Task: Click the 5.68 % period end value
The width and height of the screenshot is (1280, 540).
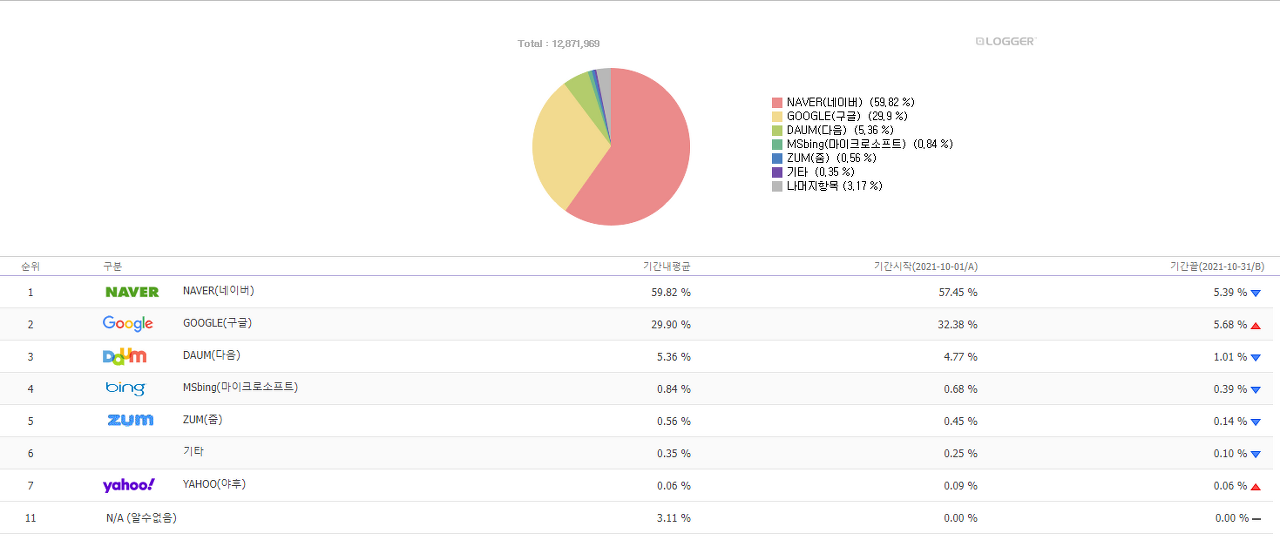Action: 1230,325
